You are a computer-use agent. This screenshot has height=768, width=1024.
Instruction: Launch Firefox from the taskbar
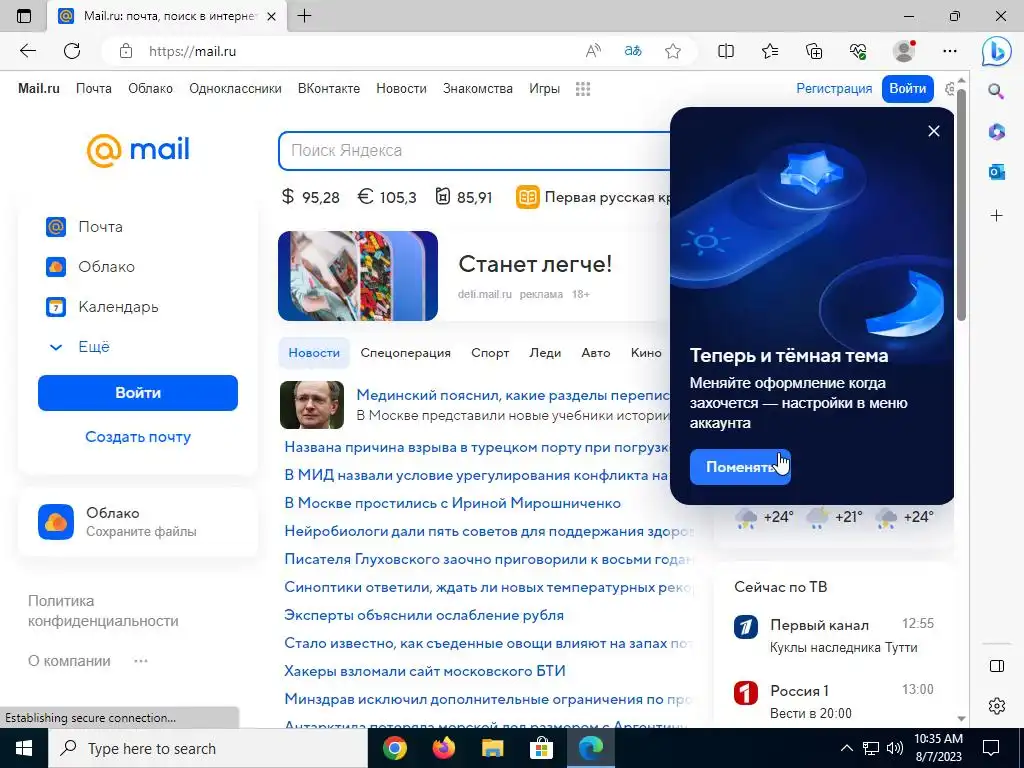(443, 748)
